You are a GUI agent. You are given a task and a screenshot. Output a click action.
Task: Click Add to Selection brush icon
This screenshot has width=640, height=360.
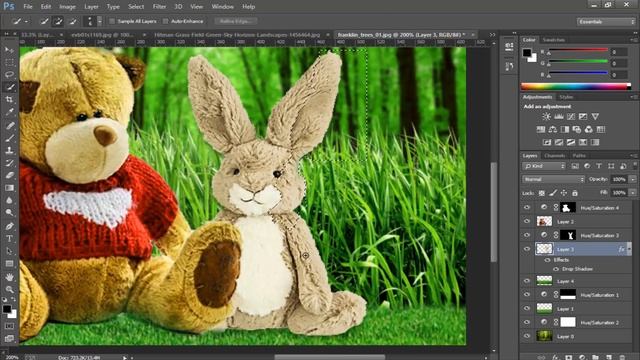(x=58, y=21)
